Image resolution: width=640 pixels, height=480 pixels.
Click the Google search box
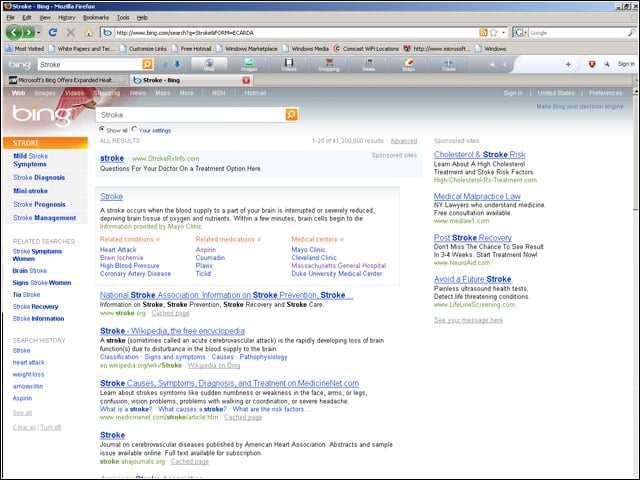pos(577,33)
